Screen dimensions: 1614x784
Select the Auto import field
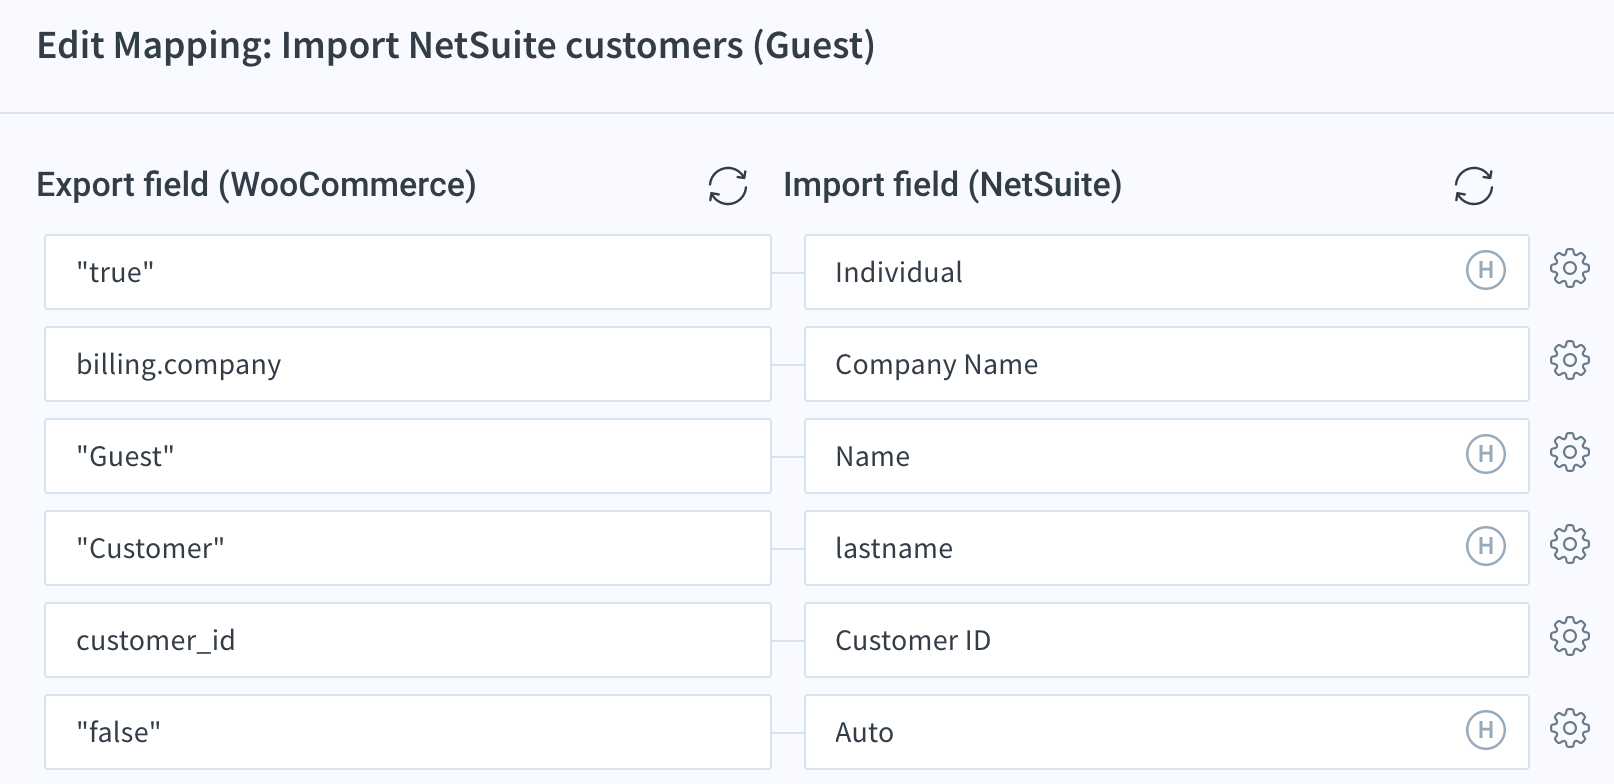point(1167,732)
